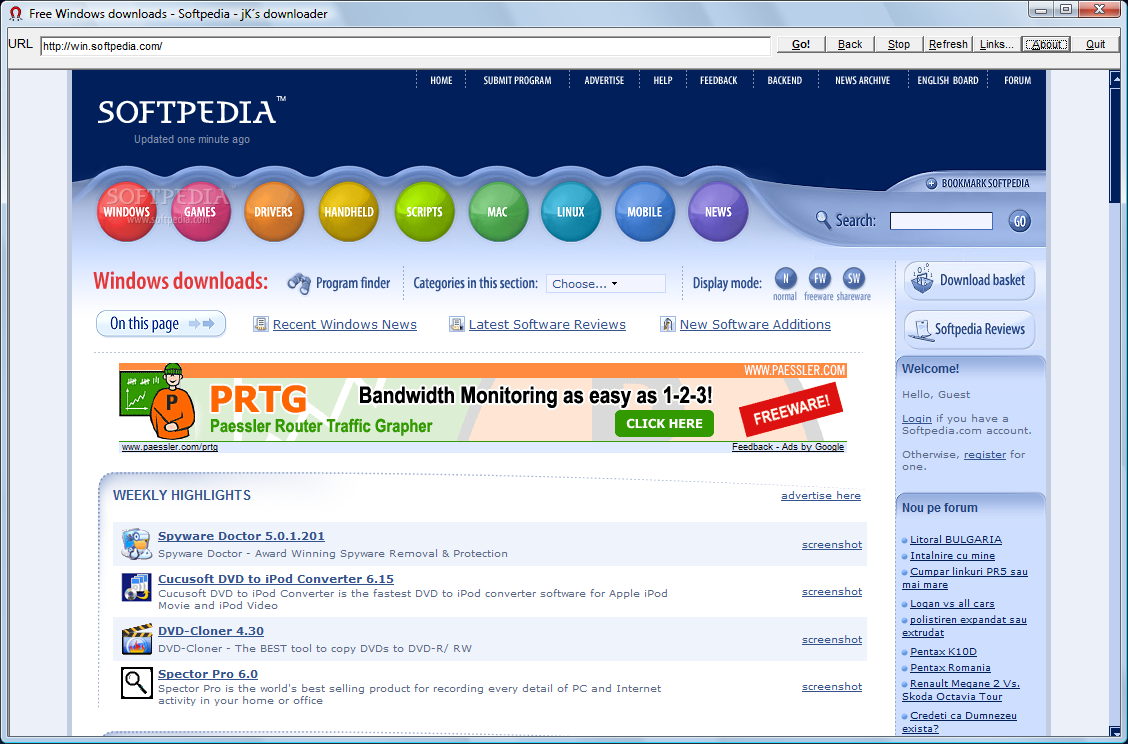1128x744 pixels.
Task: Click the Softpedia Reviews icon
Action: tap(920, 330)
